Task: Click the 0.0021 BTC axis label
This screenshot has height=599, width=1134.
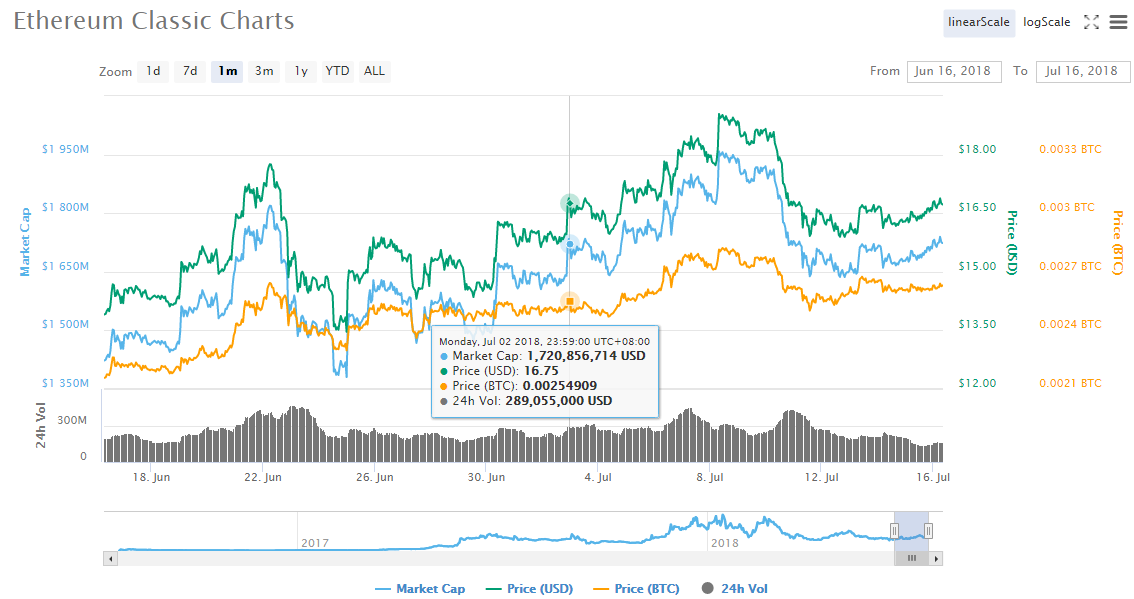Action: (x=1070, y=383)
